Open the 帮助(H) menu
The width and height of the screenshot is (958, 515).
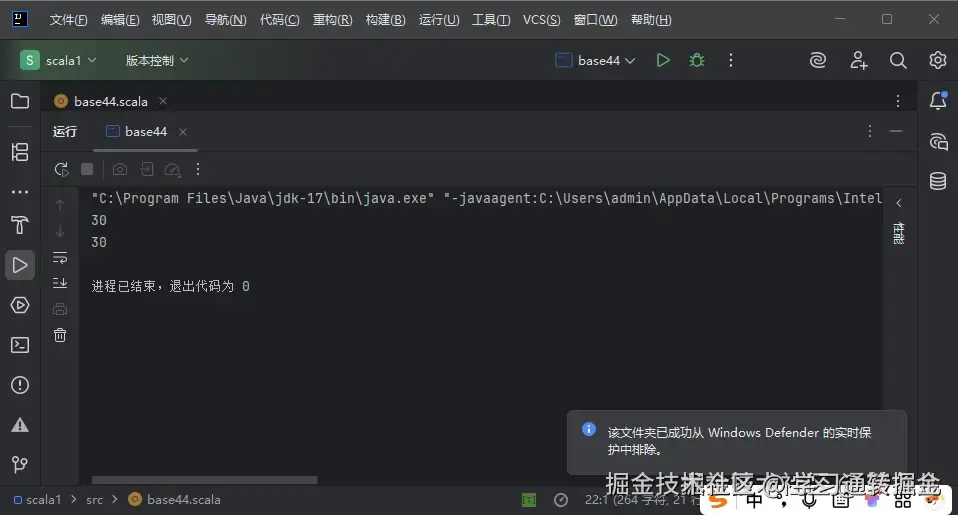[651, 20]
